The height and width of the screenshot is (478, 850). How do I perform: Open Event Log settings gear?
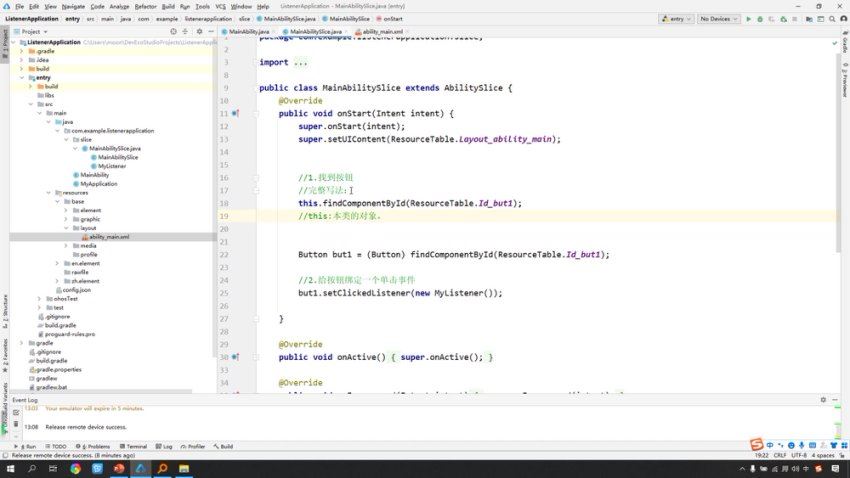click(823, 399)
